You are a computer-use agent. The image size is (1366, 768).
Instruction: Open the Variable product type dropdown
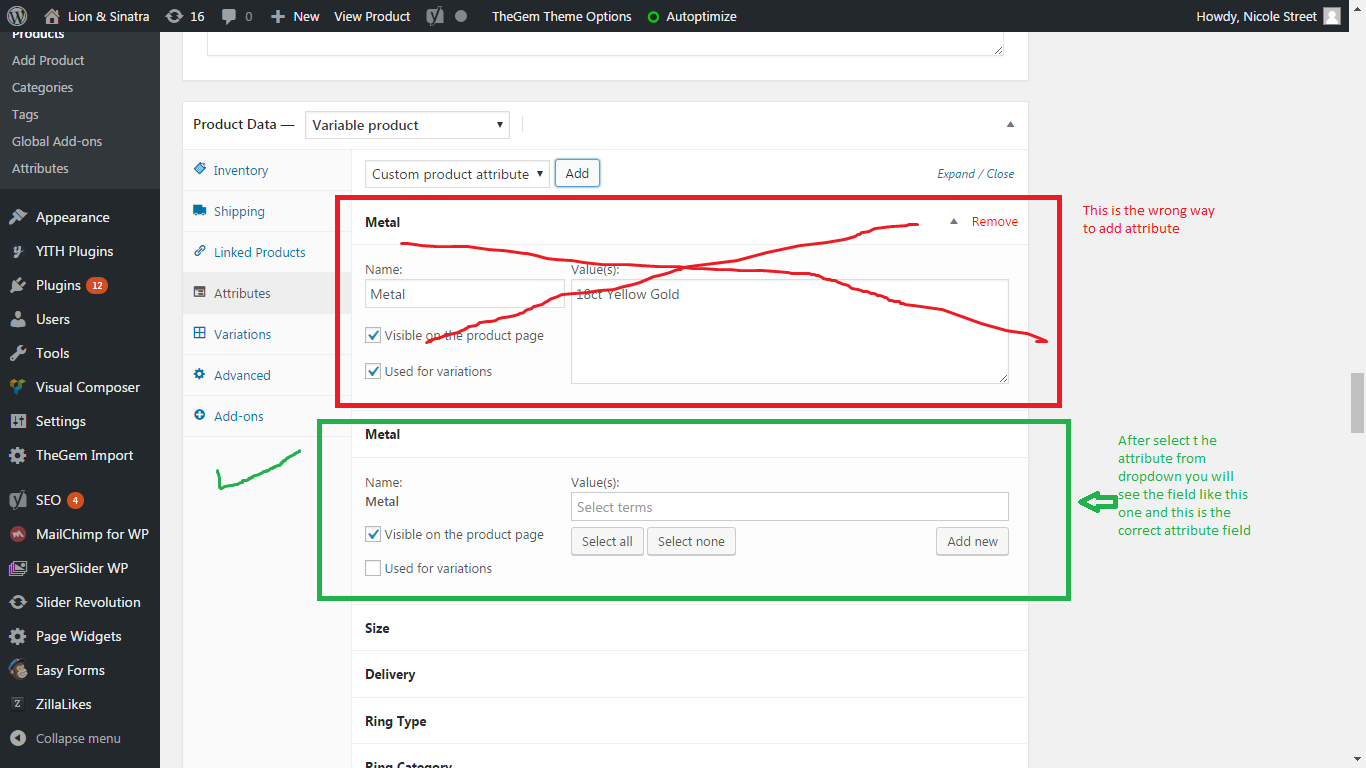tap(407, 125)
